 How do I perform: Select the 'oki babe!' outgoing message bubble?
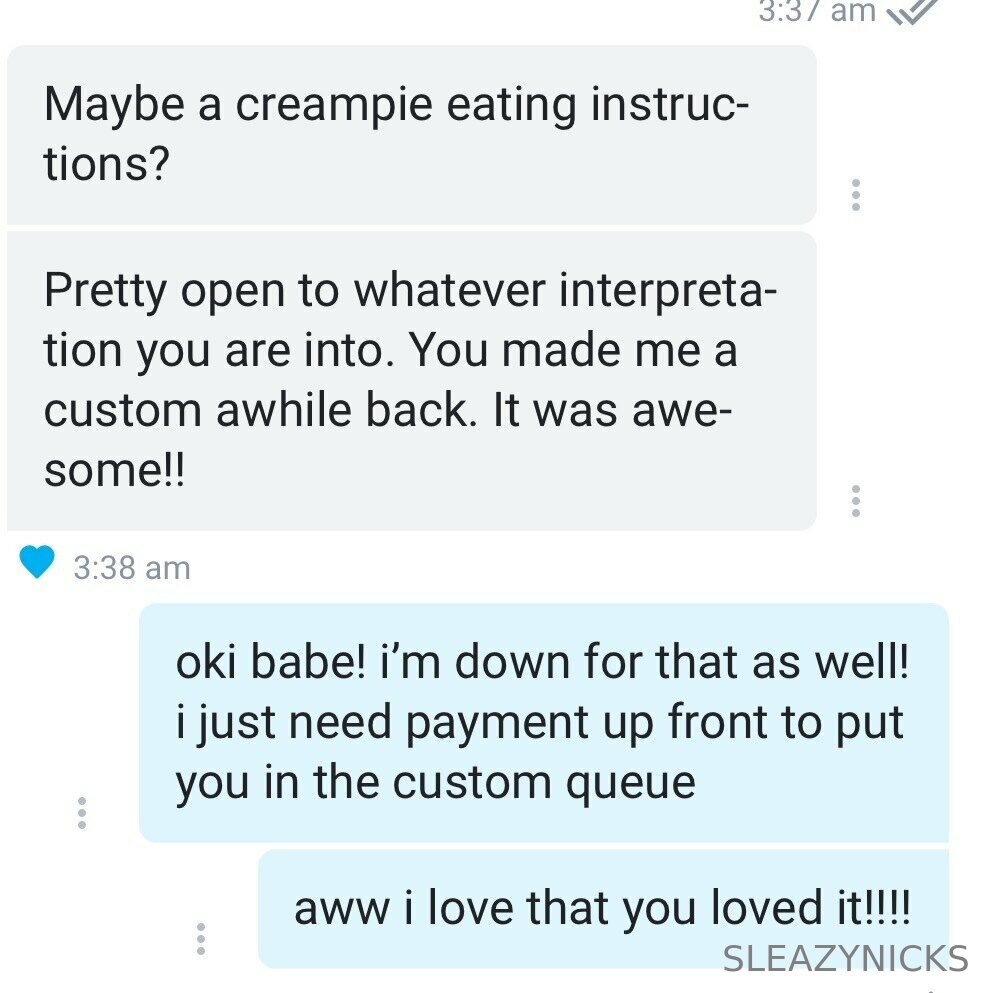[543, 723]
